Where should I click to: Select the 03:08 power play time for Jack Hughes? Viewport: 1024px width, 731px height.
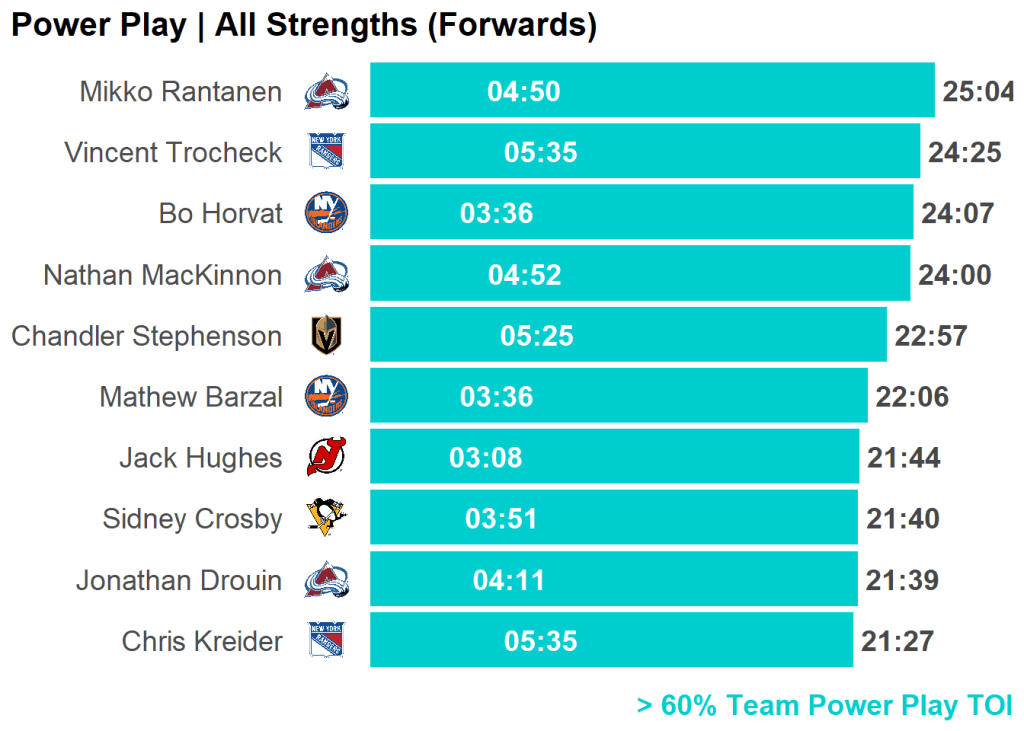pos(486,458)
